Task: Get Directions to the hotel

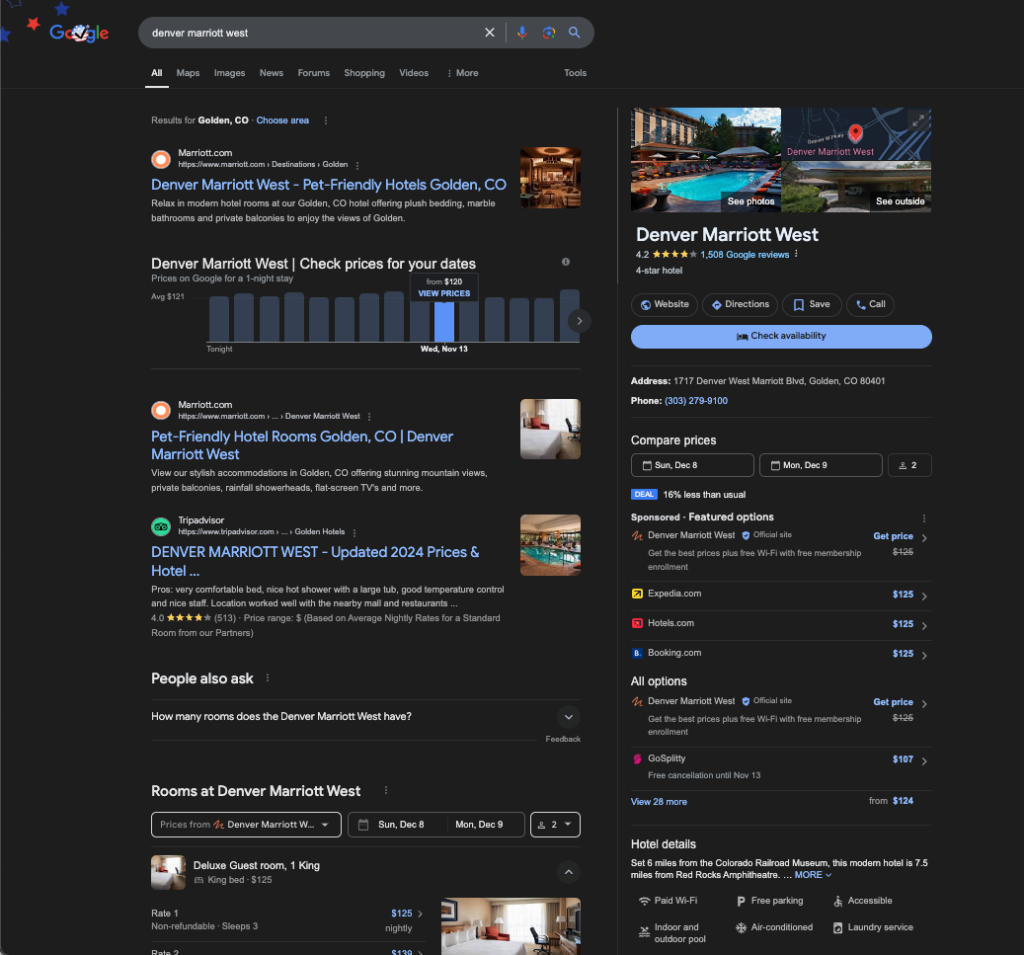Action: tap(740, 304)
